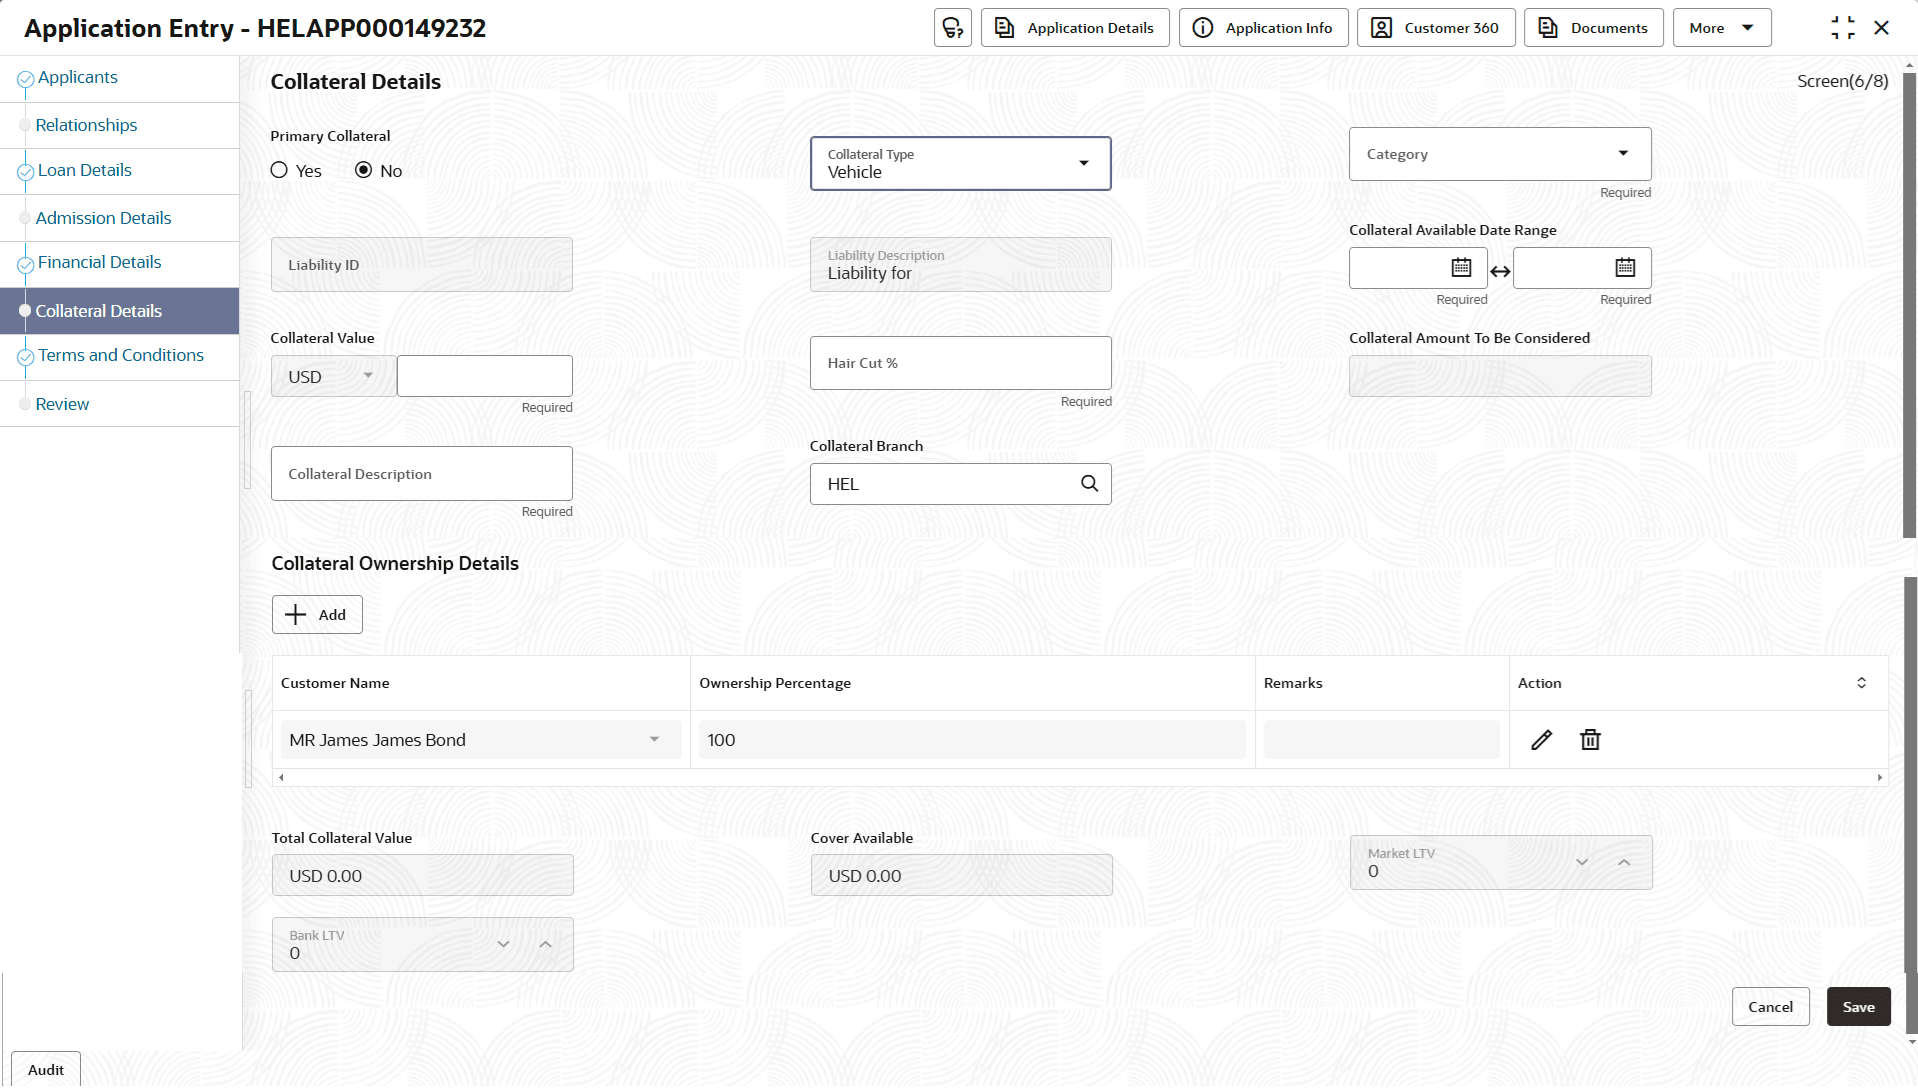Screen dimensions: 1918x1092
Task: Select No for Primary Collateral
Action: tap(364, 171)
